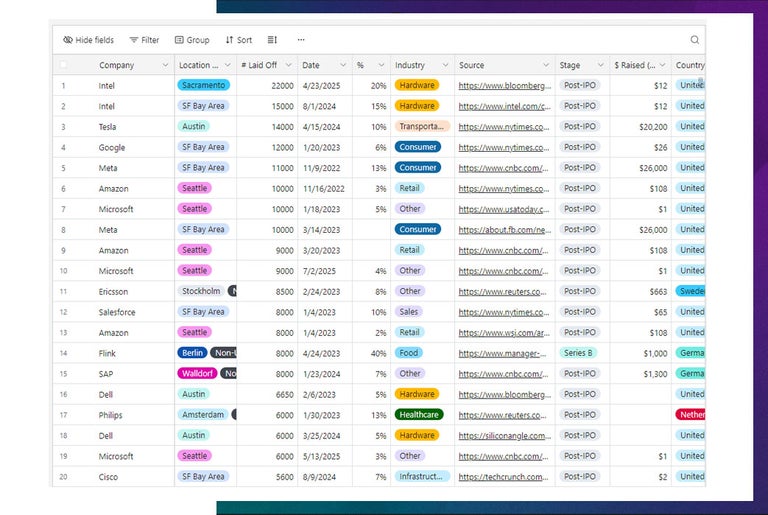
Task: Click the date 4/15/2024
Action: tap(321, 126)
